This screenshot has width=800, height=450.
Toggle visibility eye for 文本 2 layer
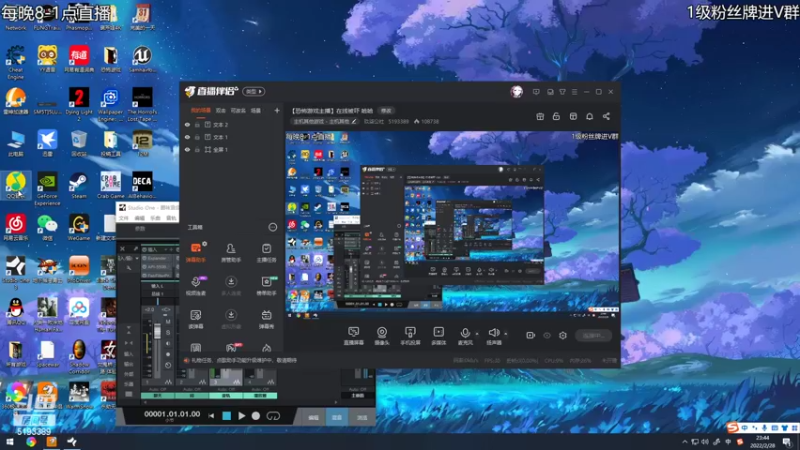coord(187,124)
